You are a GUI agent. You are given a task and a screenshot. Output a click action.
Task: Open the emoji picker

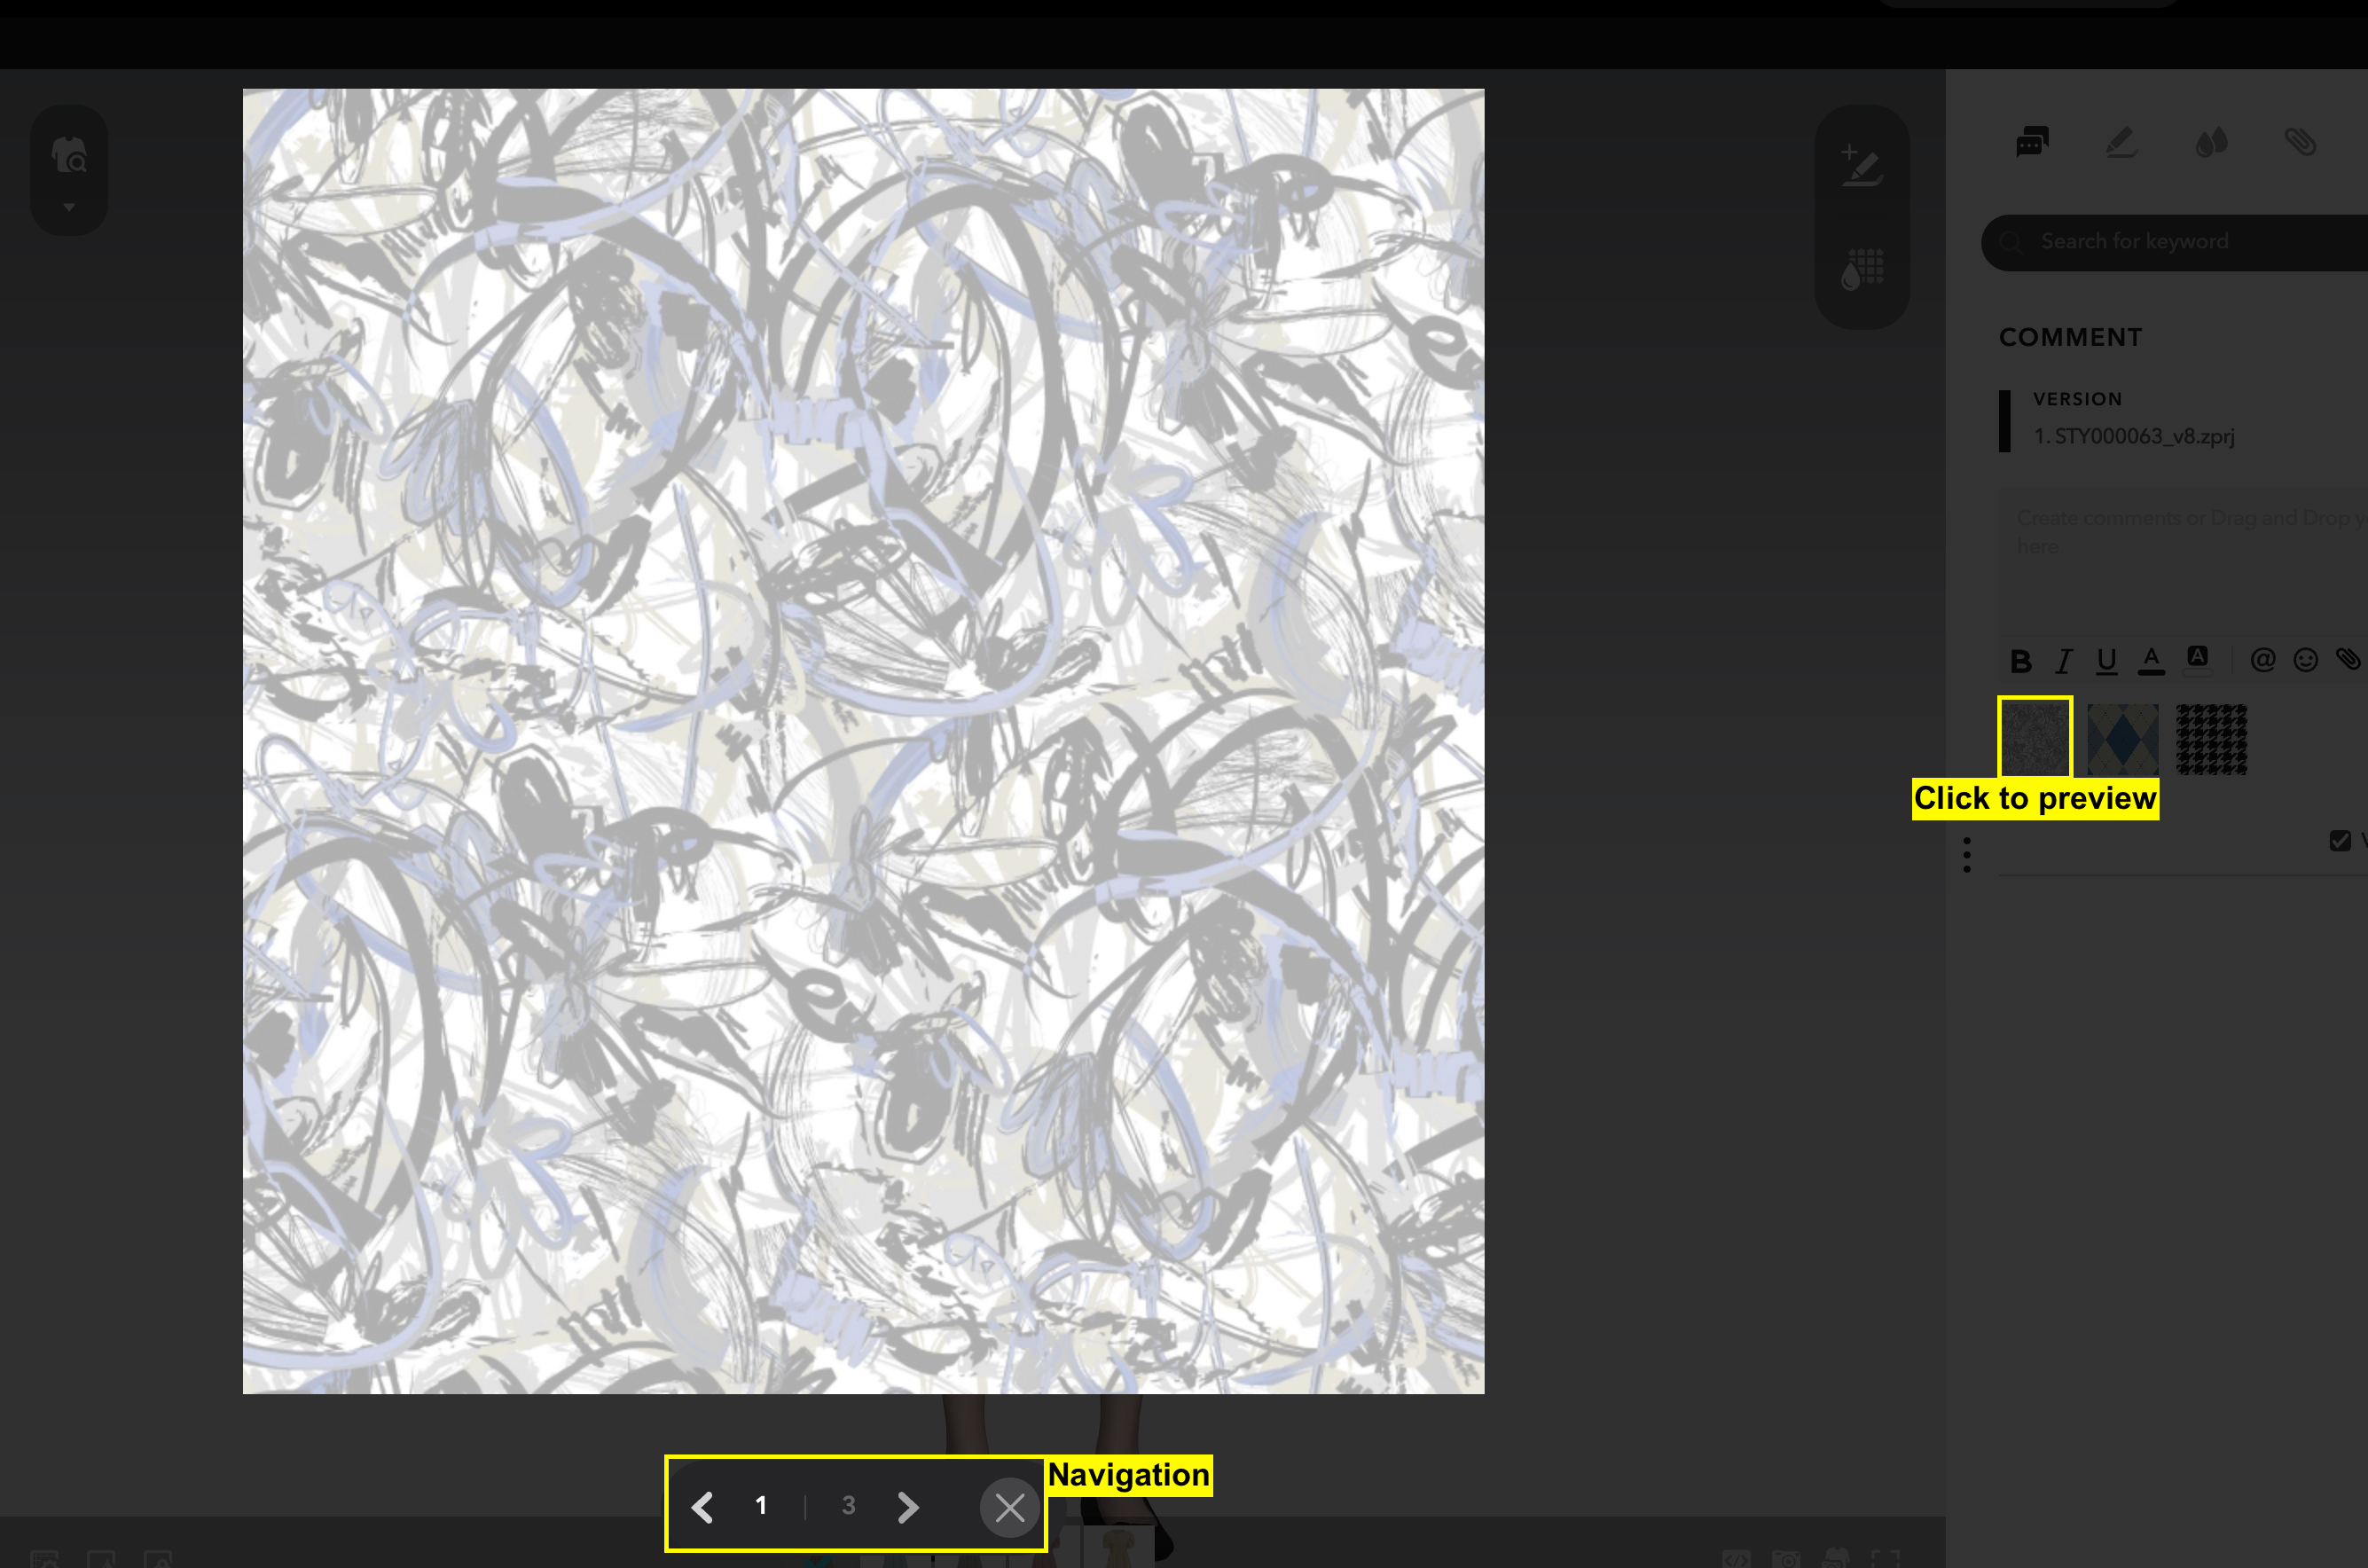click(x=2305, y=660)
